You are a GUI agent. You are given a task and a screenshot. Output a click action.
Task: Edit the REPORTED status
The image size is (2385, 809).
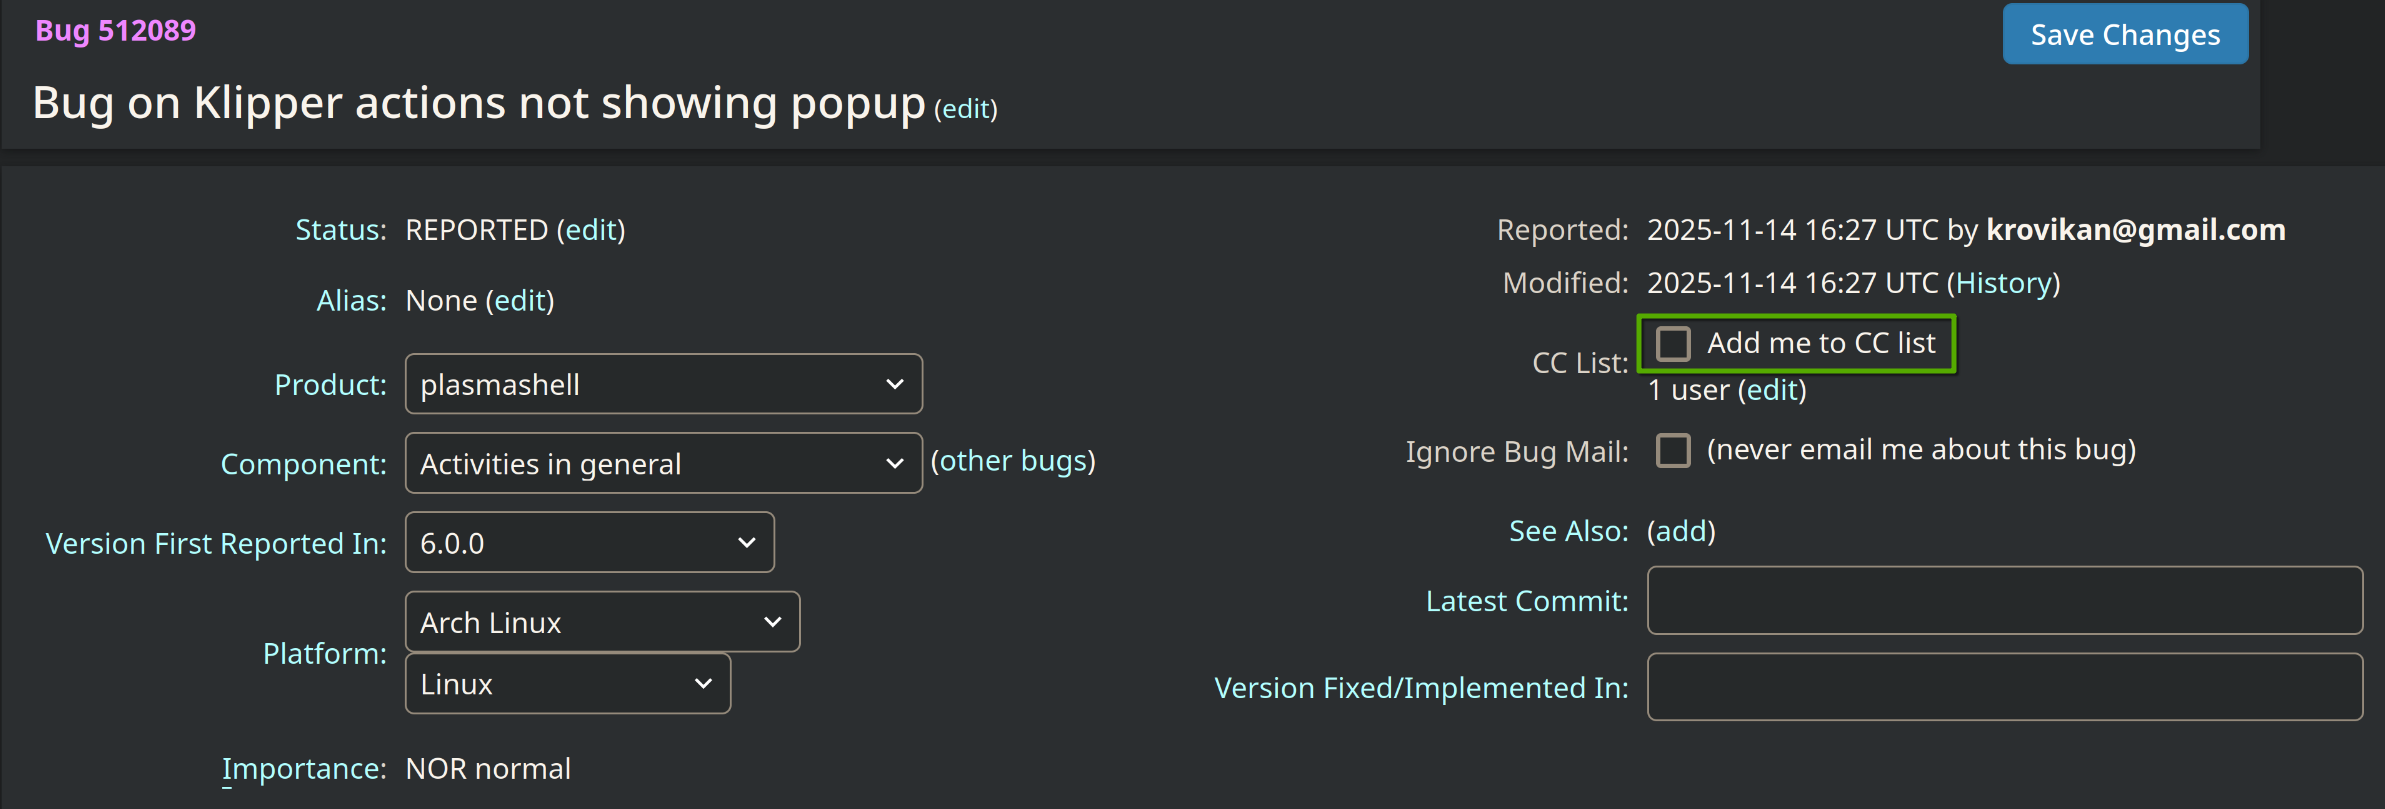point(591,230)
